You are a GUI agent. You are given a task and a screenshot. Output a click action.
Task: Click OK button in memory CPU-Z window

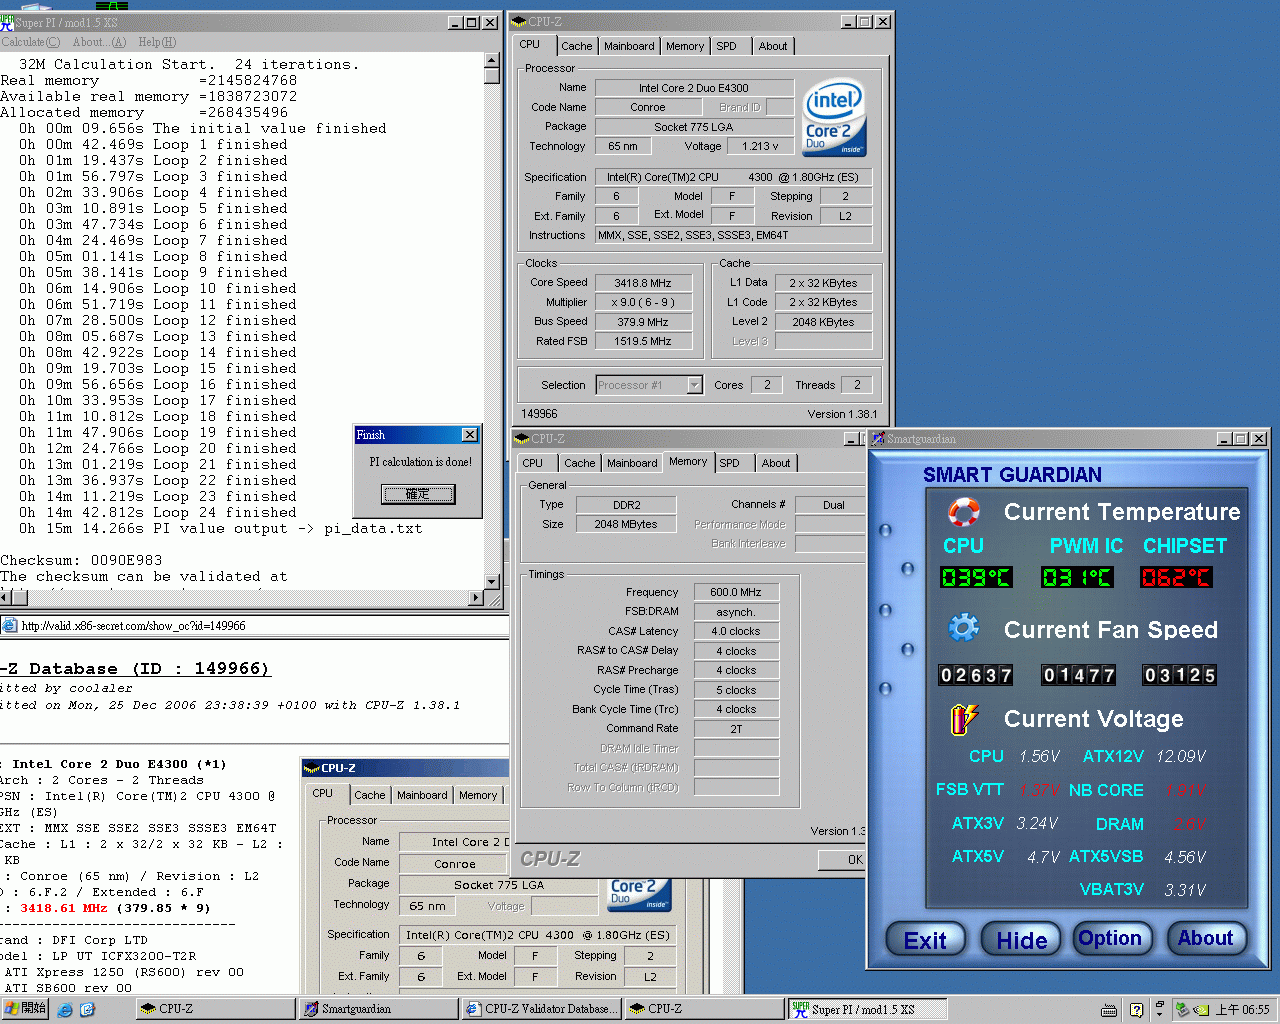pyautogui.click(x=842, y=859)
